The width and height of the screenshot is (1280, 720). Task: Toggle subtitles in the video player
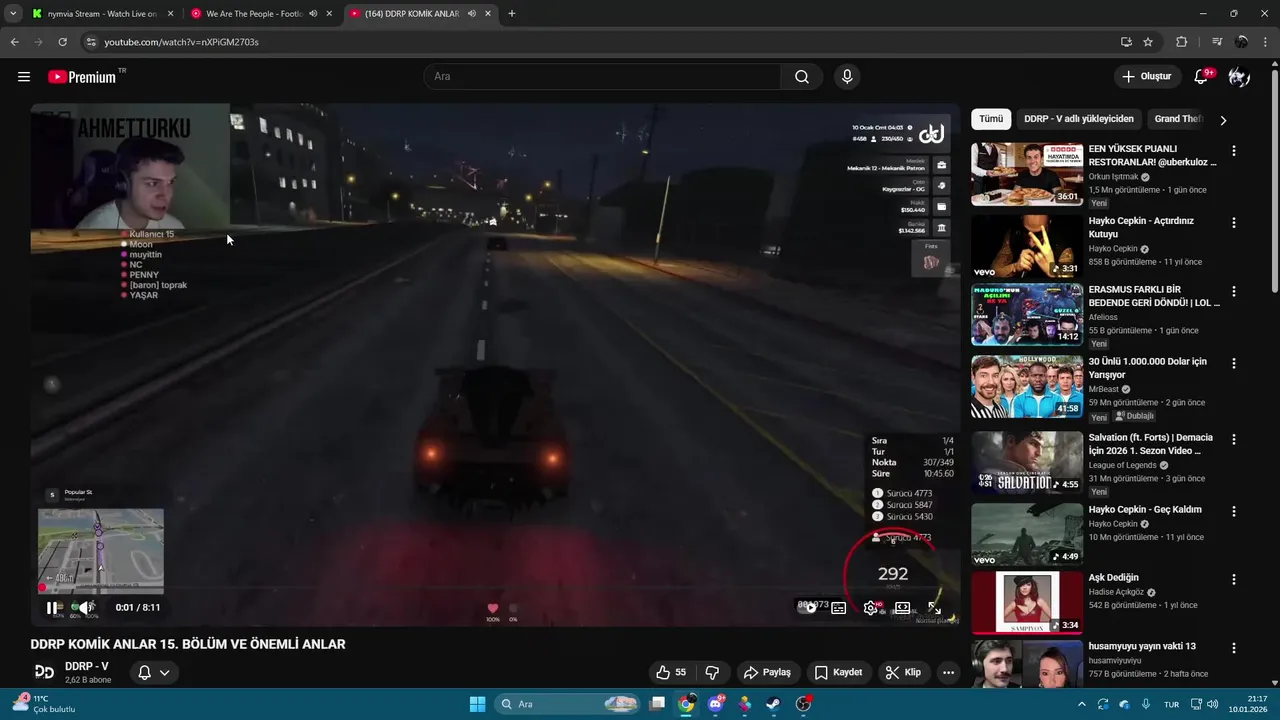click(839, 607)
